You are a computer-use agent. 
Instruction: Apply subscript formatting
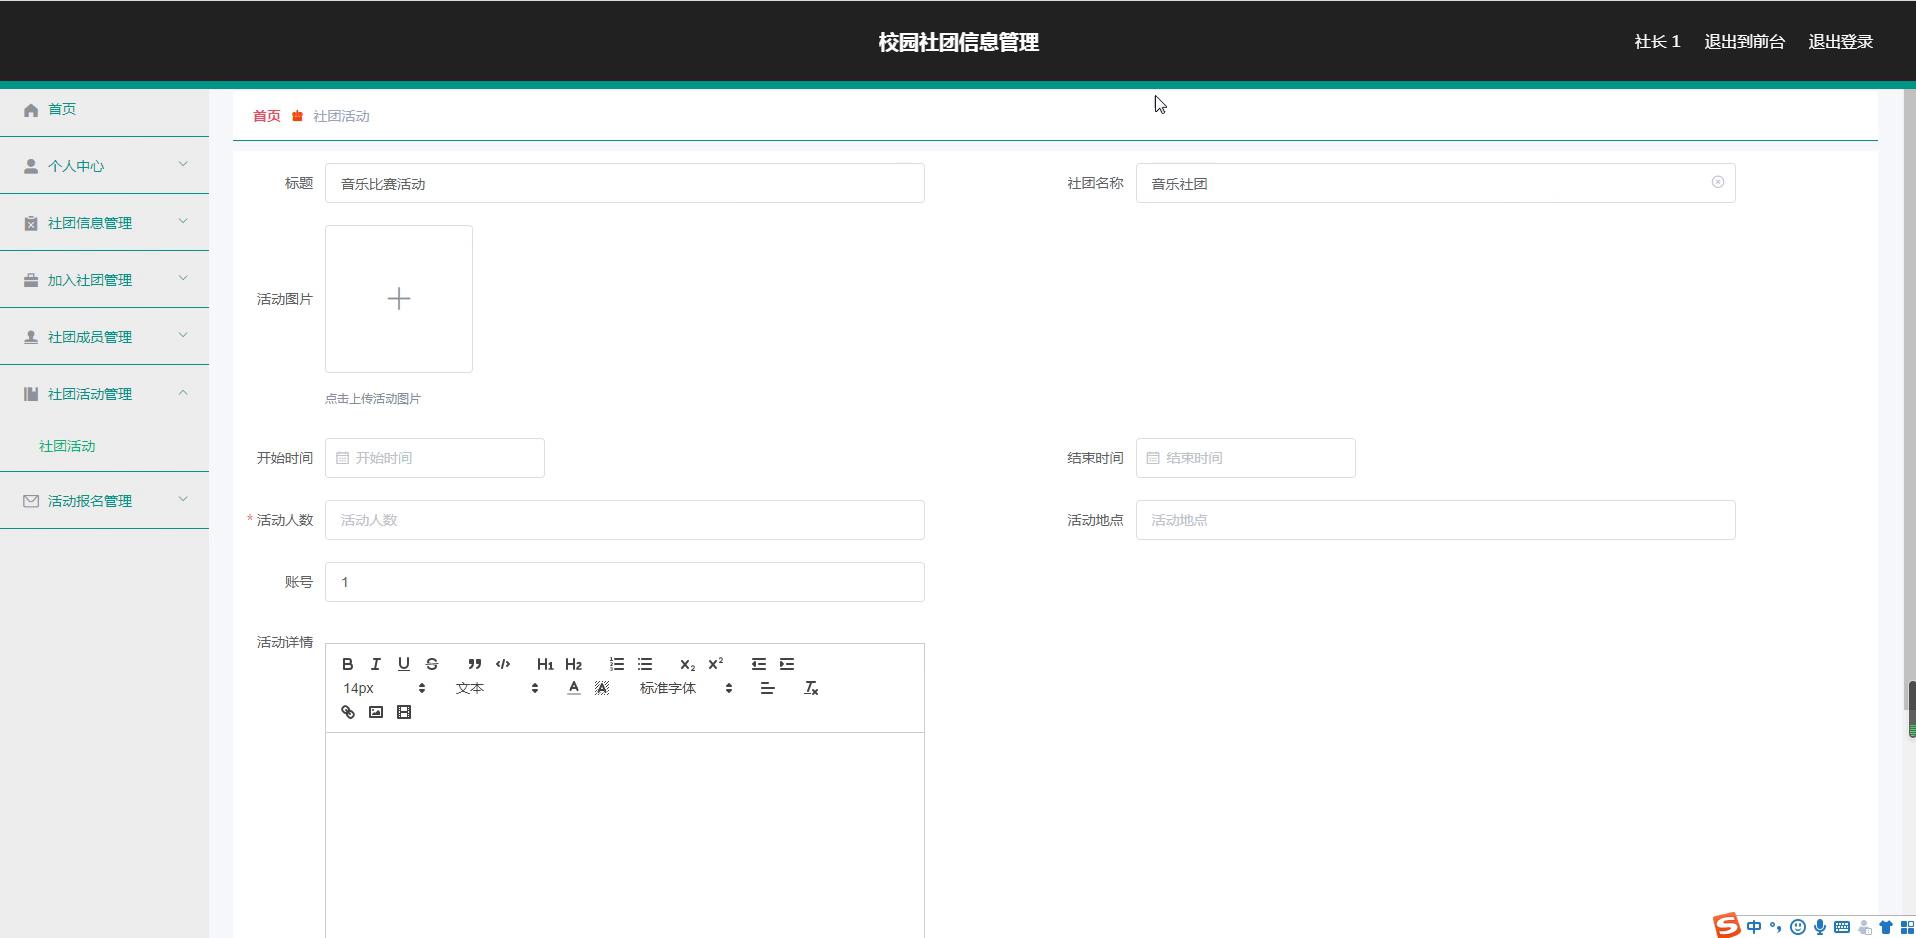(687, 664)
